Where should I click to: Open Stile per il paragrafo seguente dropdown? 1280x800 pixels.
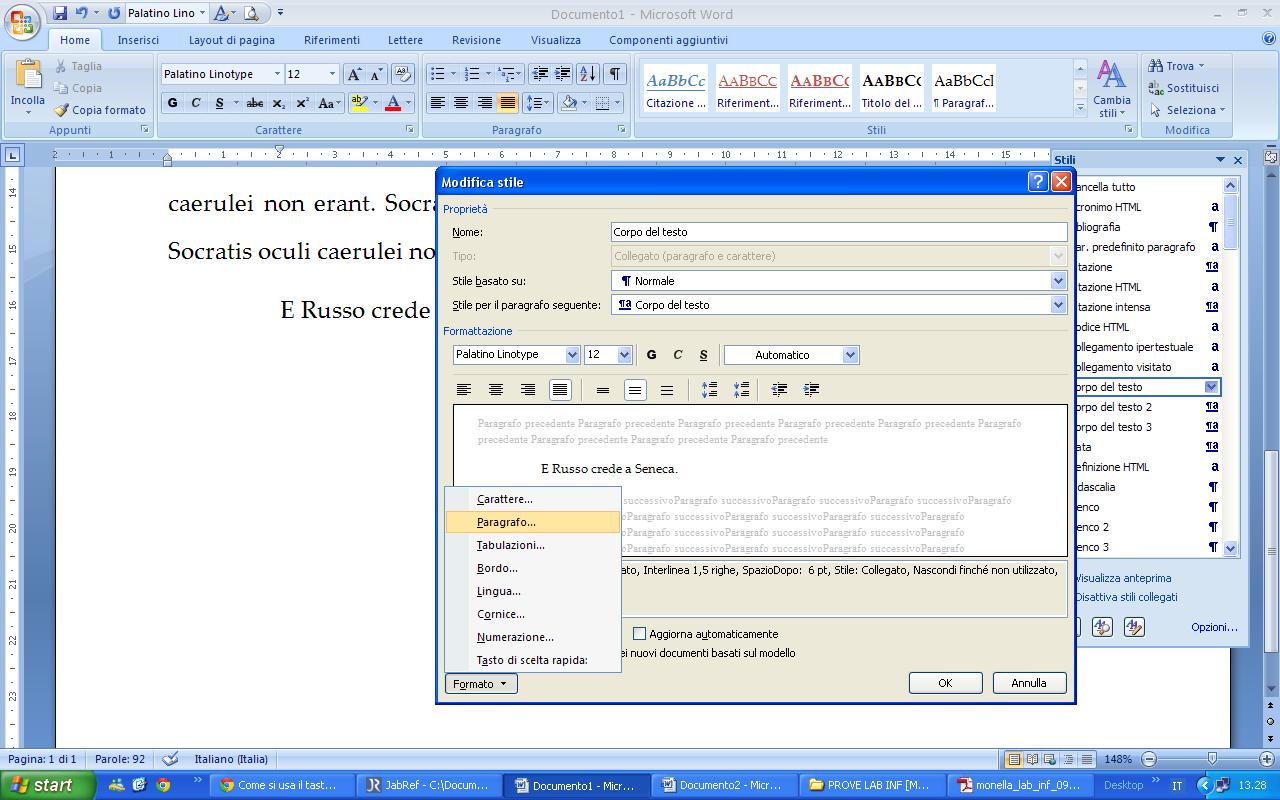(x=1058, y=305)
